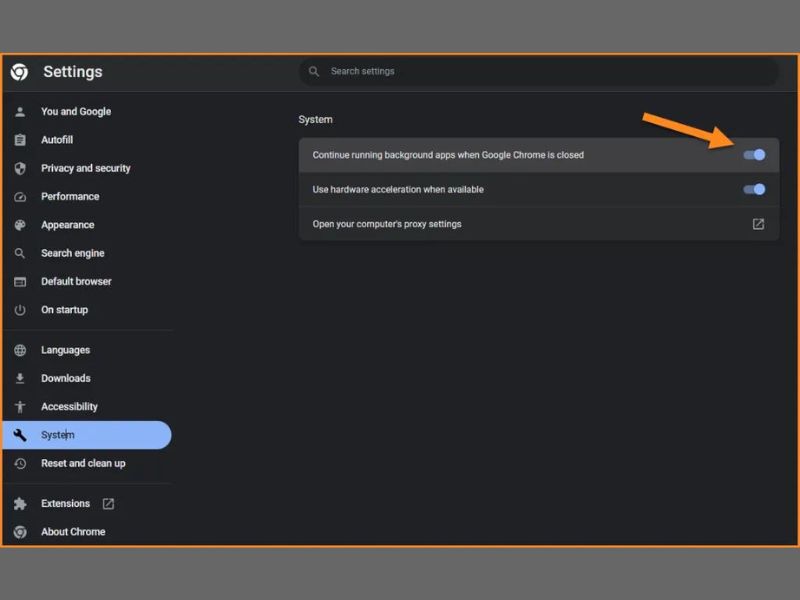Click the wrench icon for System
Screen dimensions: 800x600
(20, 435)
